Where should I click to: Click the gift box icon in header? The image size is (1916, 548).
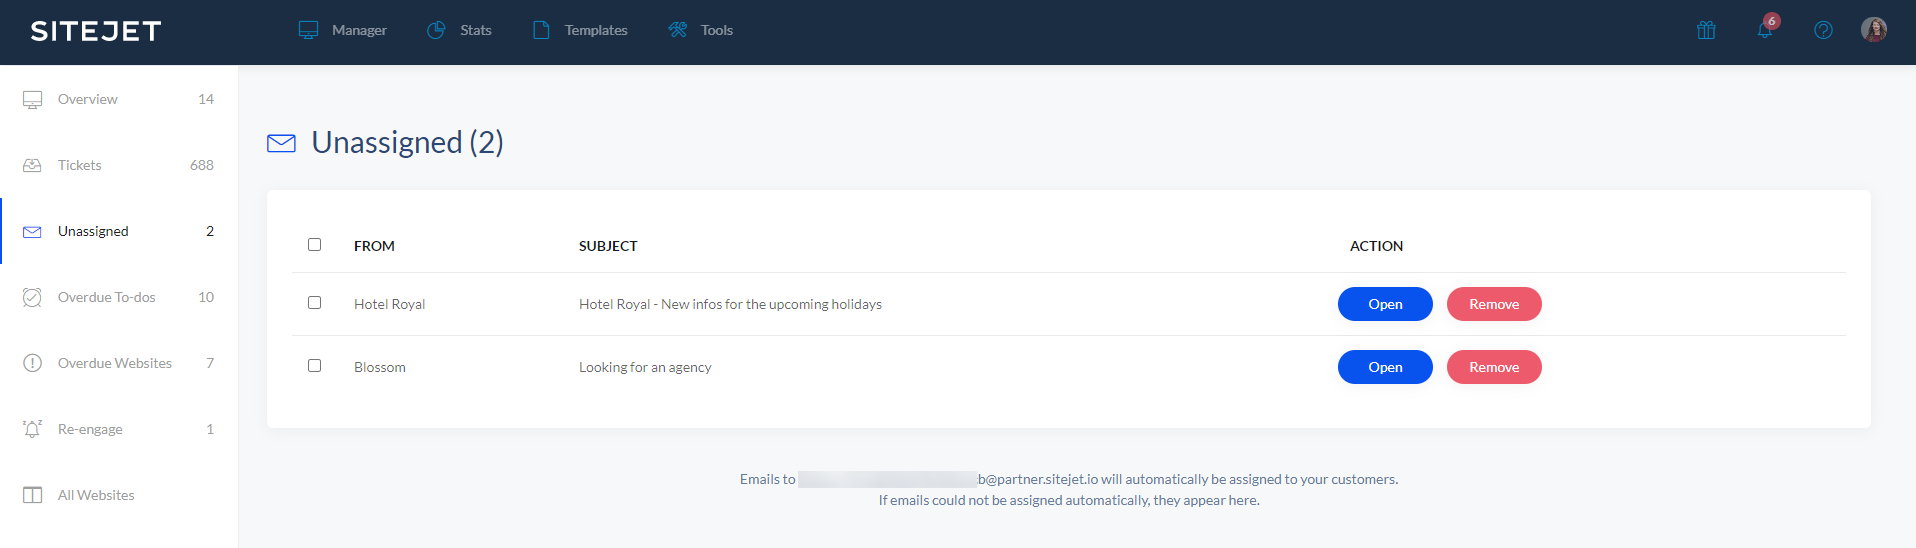1706,30
